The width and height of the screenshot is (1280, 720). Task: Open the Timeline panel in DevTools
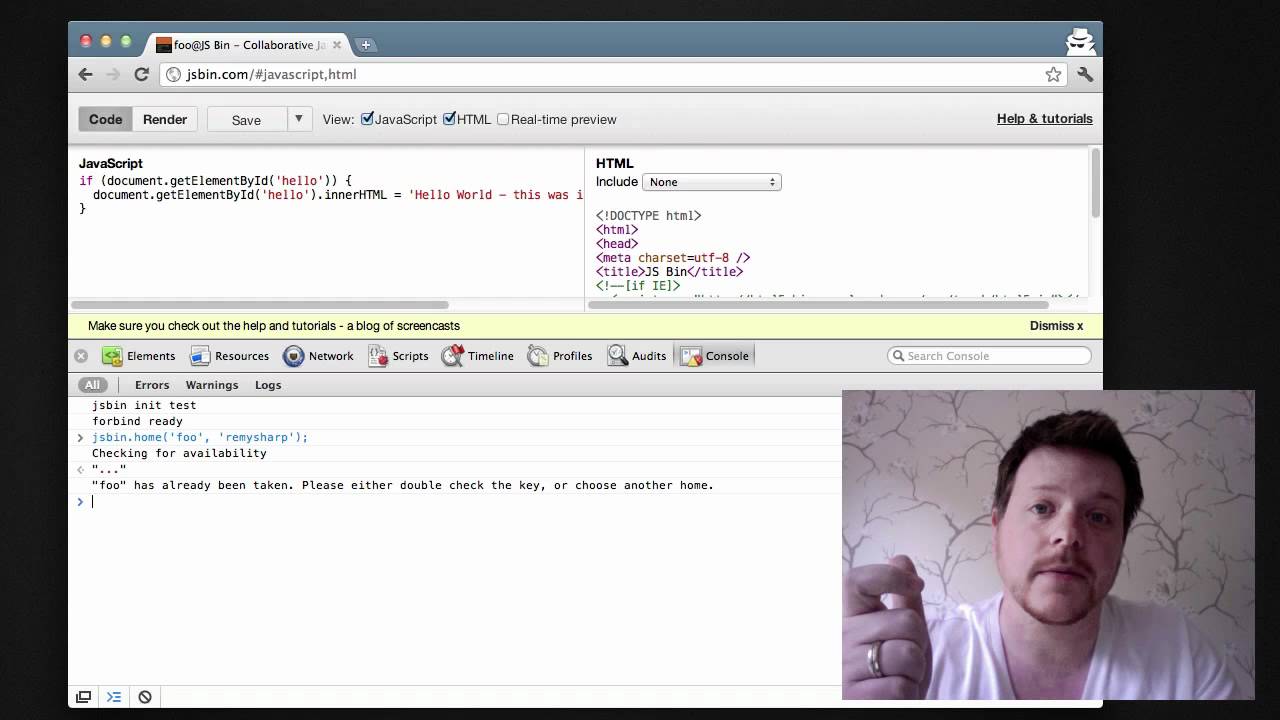pyautogui.click(x=478, y=356)
